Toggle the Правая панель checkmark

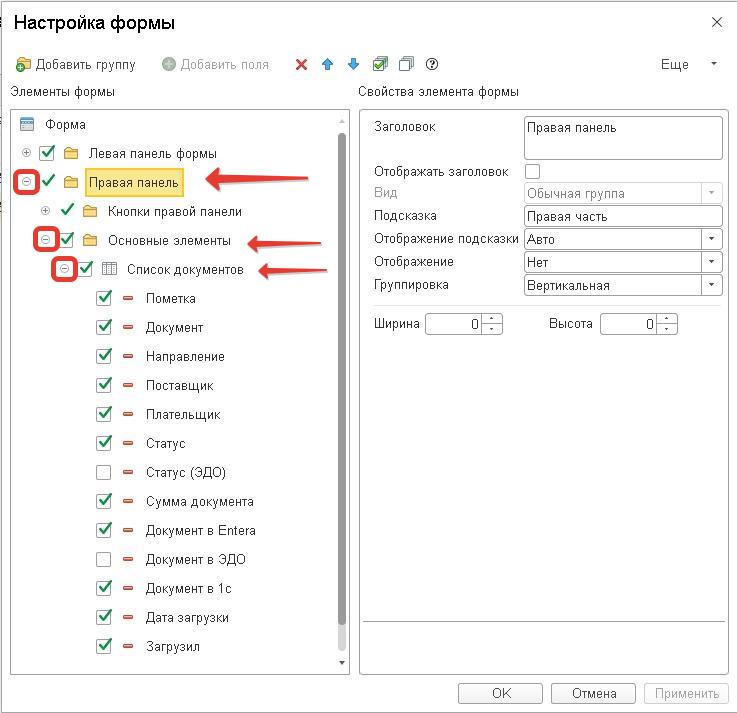coord(48,181)
